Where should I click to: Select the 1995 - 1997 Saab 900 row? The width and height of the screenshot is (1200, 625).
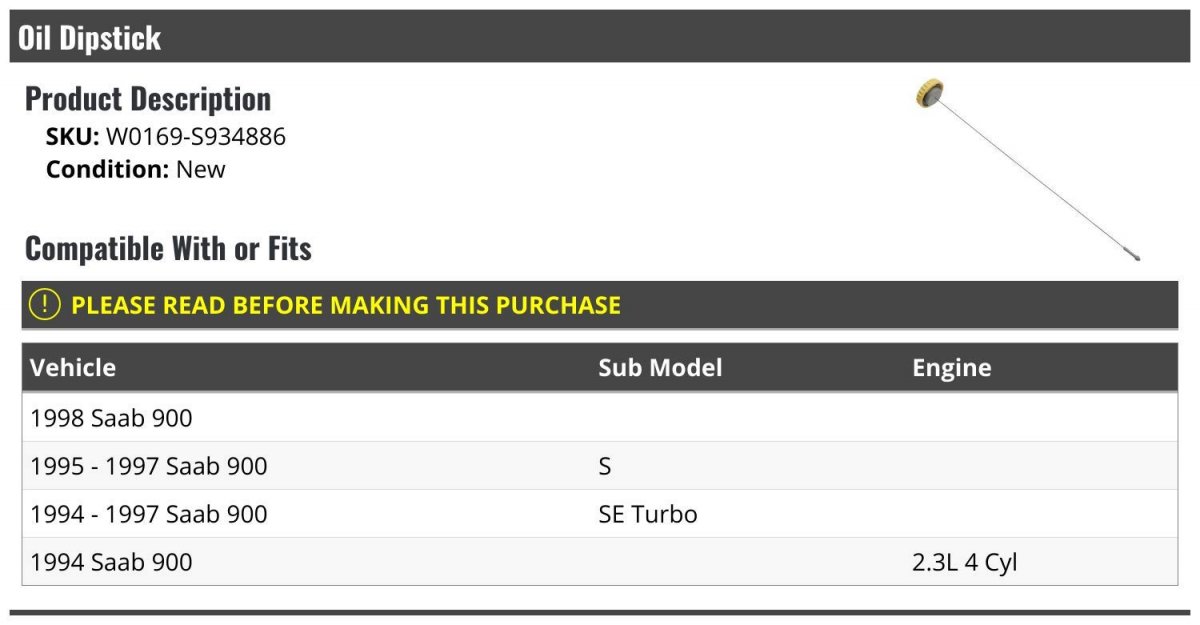pyautogui.click(x=600, y=466)
